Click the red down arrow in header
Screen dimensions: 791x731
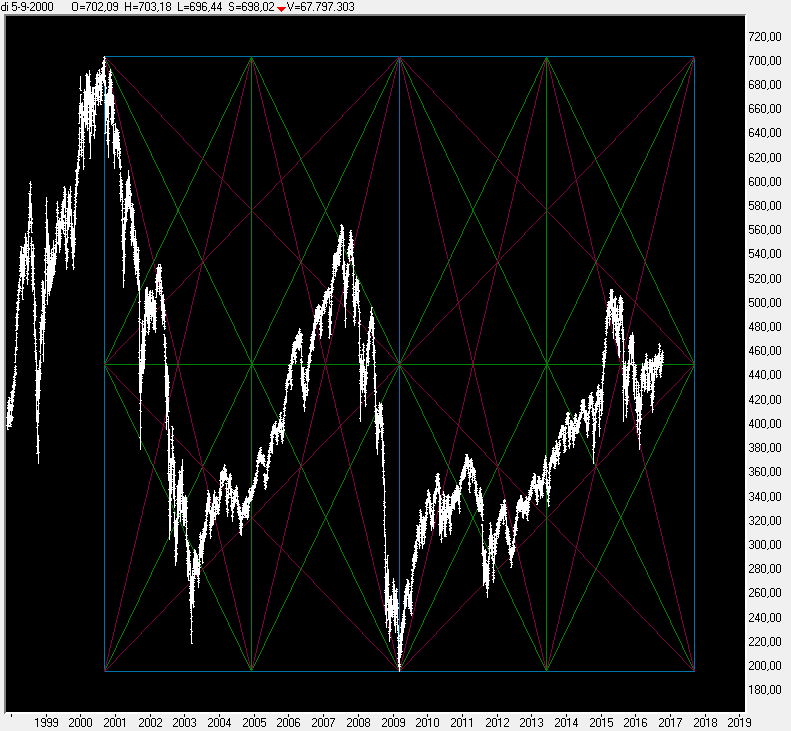(283, 8)
